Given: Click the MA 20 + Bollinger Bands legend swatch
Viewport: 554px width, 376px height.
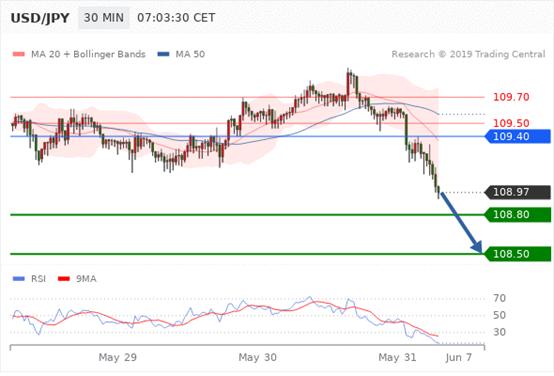Looking at the screenshot, I should click(x=19, y=54).
